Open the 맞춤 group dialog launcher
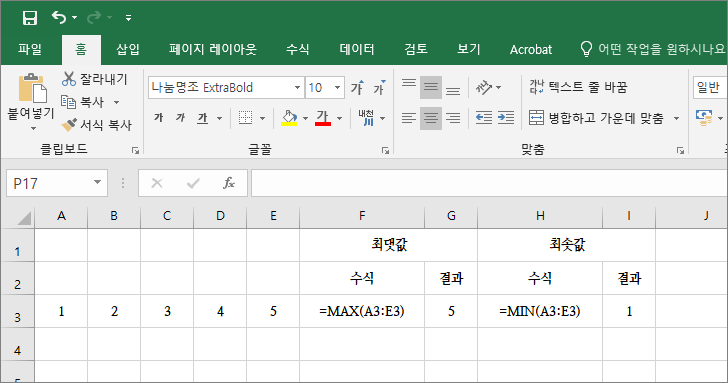 [x=680, y=150]
